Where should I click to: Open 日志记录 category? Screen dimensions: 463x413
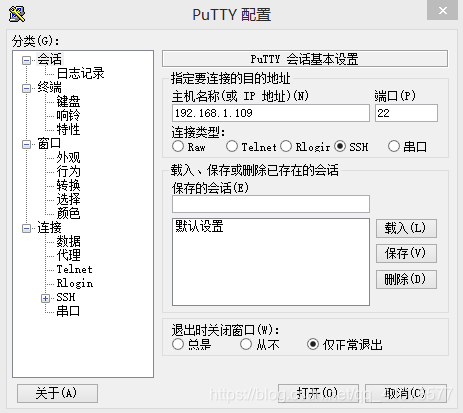point(80,73)
